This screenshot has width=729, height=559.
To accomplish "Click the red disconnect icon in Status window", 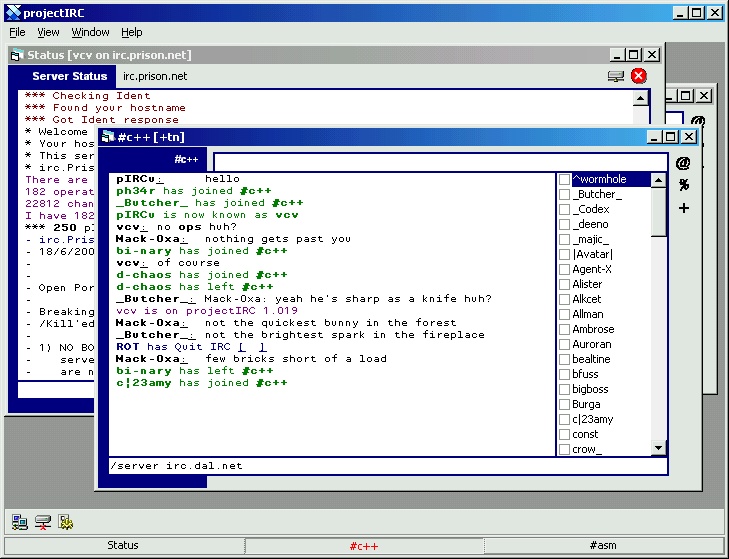I will pos(639,76).
